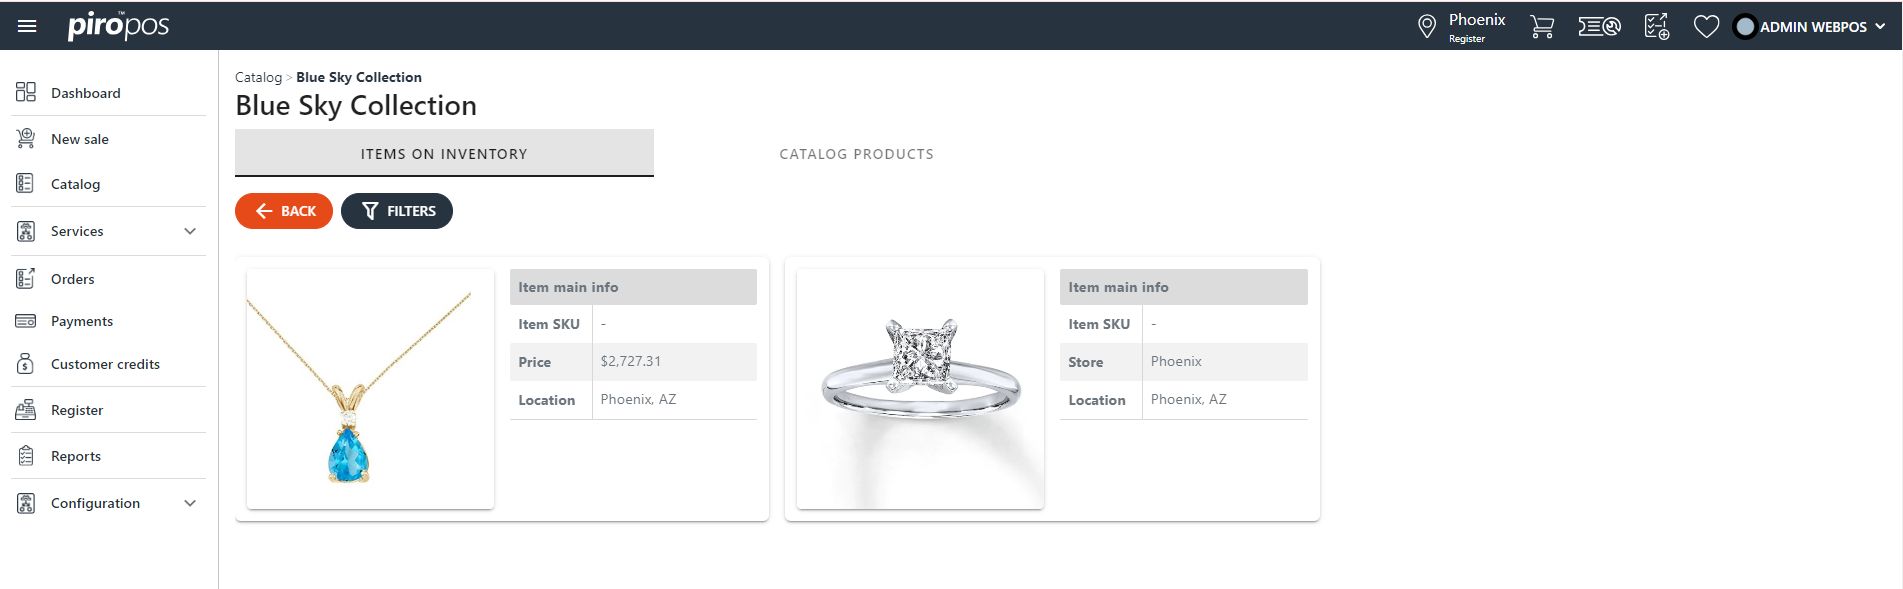1903x589 pixels.
Task: Open the Filters button
Action: [x=397, y=211]
